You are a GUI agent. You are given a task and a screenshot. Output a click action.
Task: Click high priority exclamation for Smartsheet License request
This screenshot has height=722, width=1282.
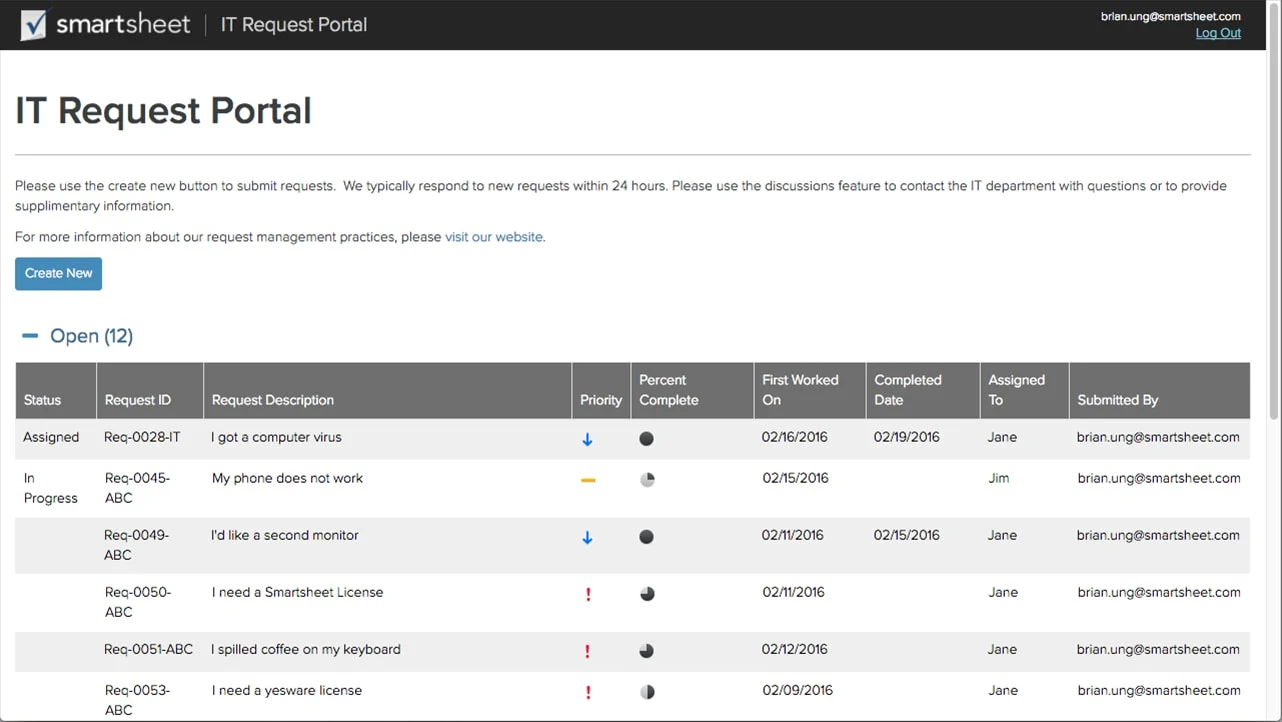(588, 594)
